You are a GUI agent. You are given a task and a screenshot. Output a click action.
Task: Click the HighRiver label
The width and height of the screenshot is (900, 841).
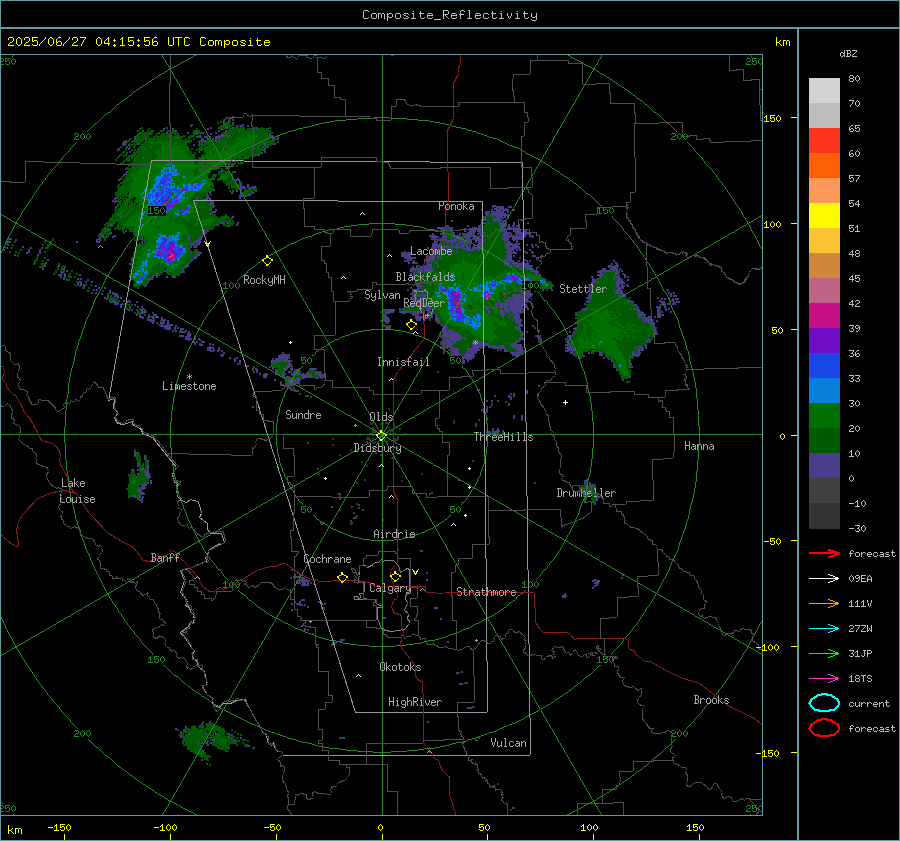tap(415, 702)
